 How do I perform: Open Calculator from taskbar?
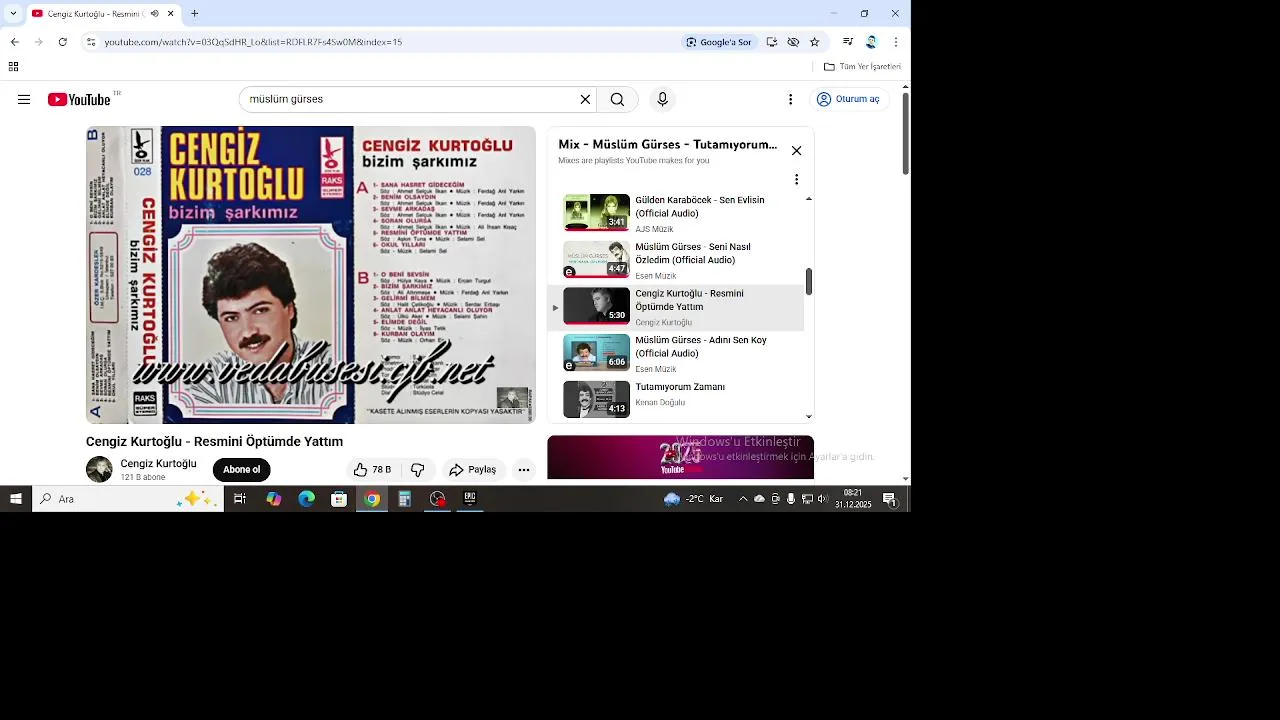click(405, 499)
